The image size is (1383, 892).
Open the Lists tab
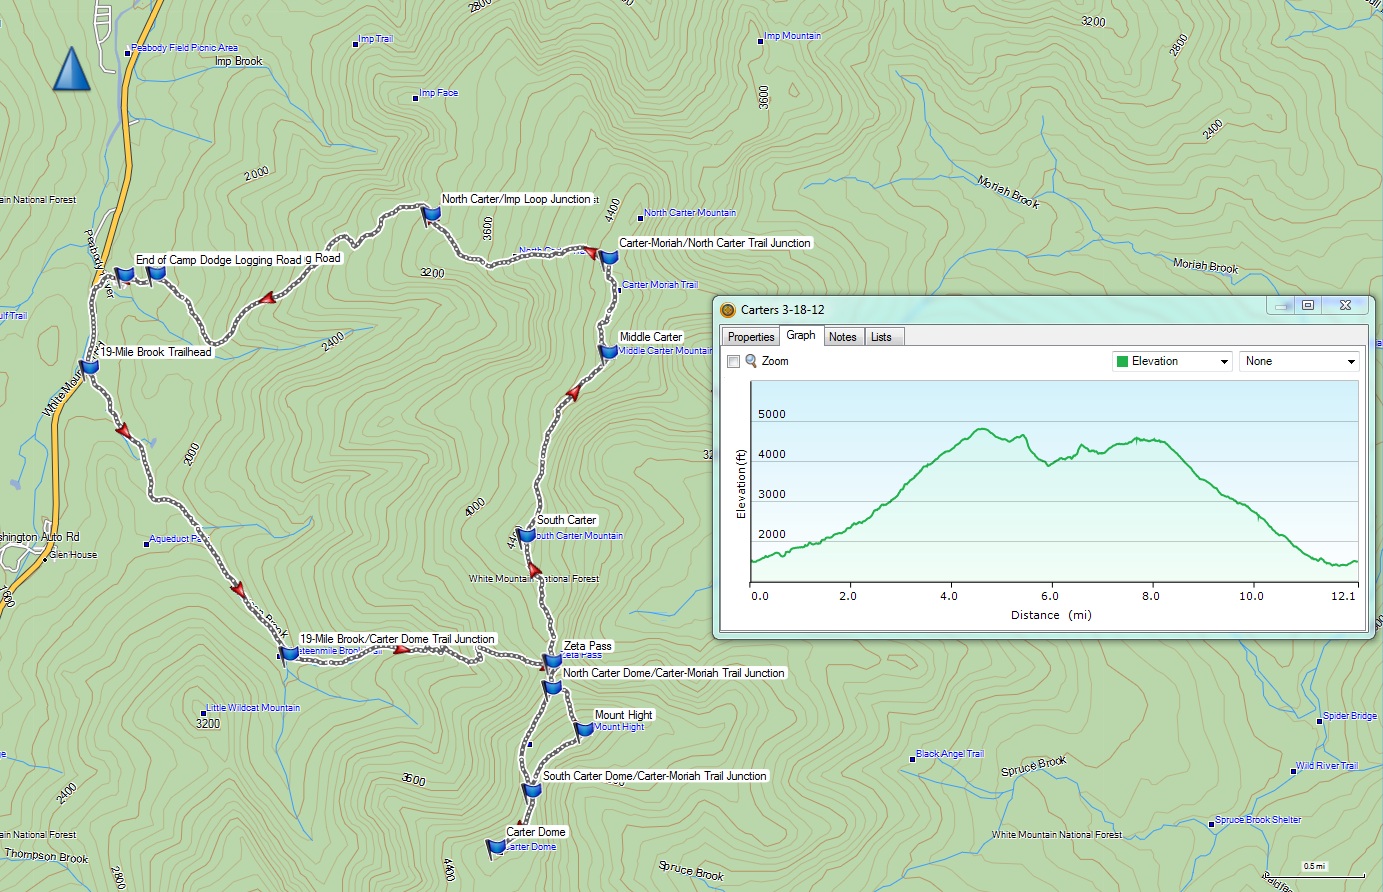click(881, 337)
